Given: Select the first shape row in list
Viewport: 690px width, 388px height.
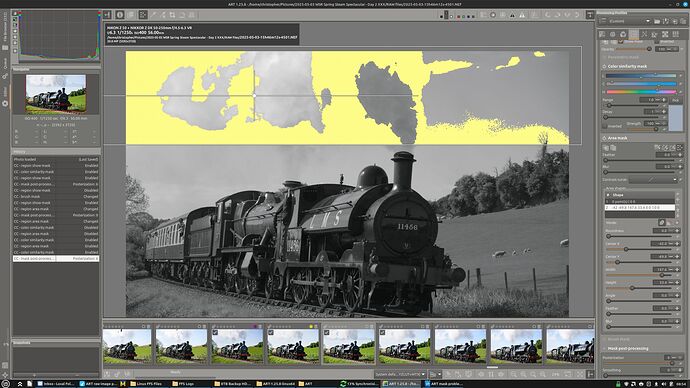Looking at the screenshot, I should 640,201.
